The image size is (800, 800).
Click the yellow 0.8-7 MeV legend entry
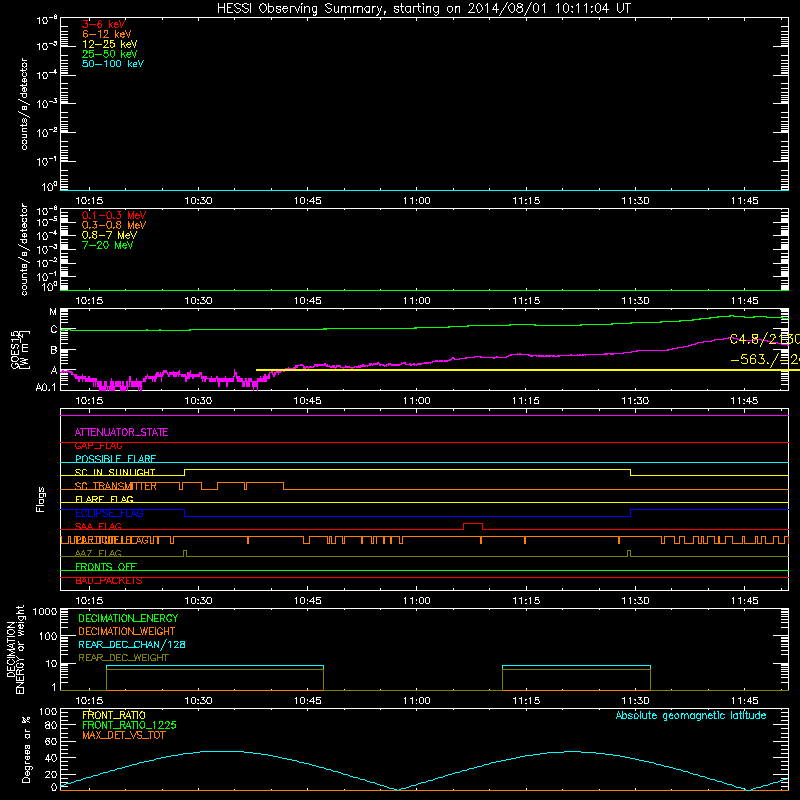coord(109,235)
